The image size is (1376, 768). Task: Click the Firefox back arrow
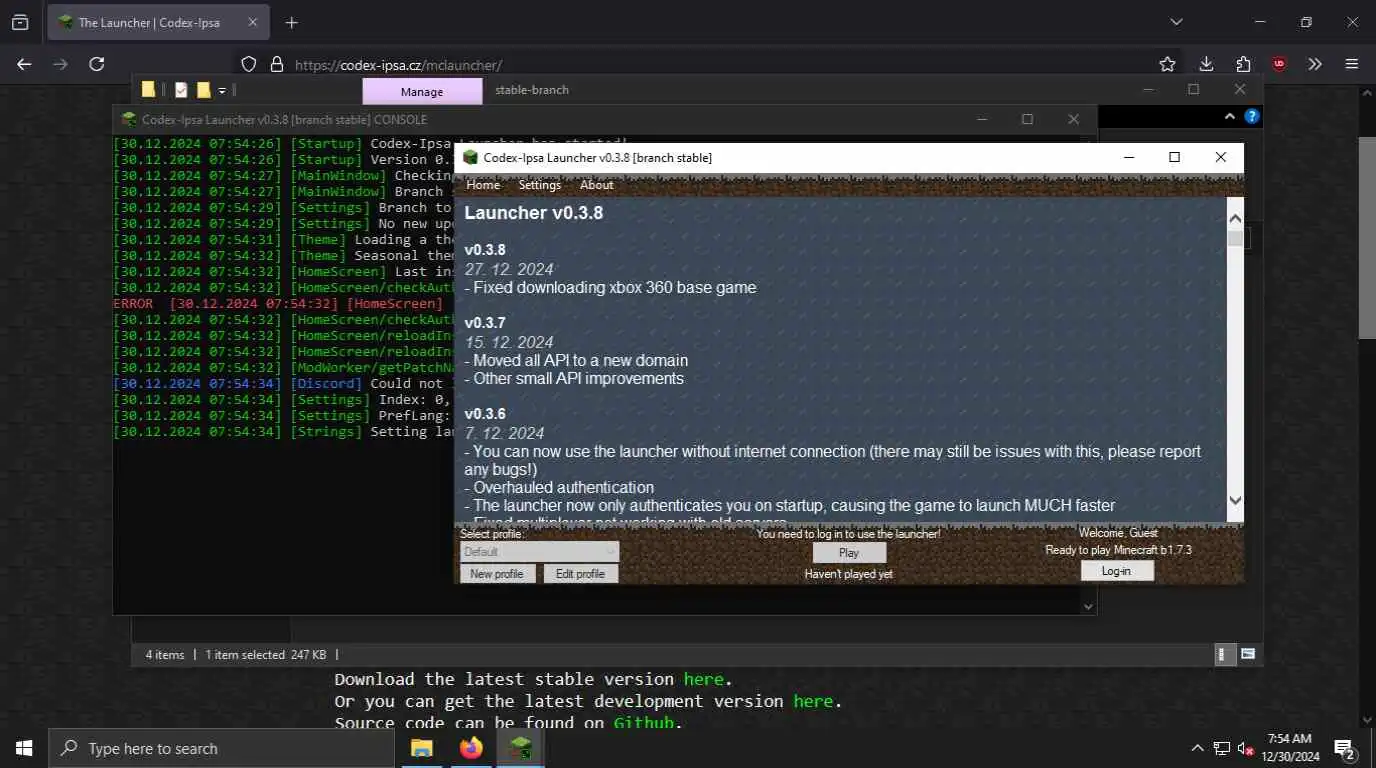24,64
